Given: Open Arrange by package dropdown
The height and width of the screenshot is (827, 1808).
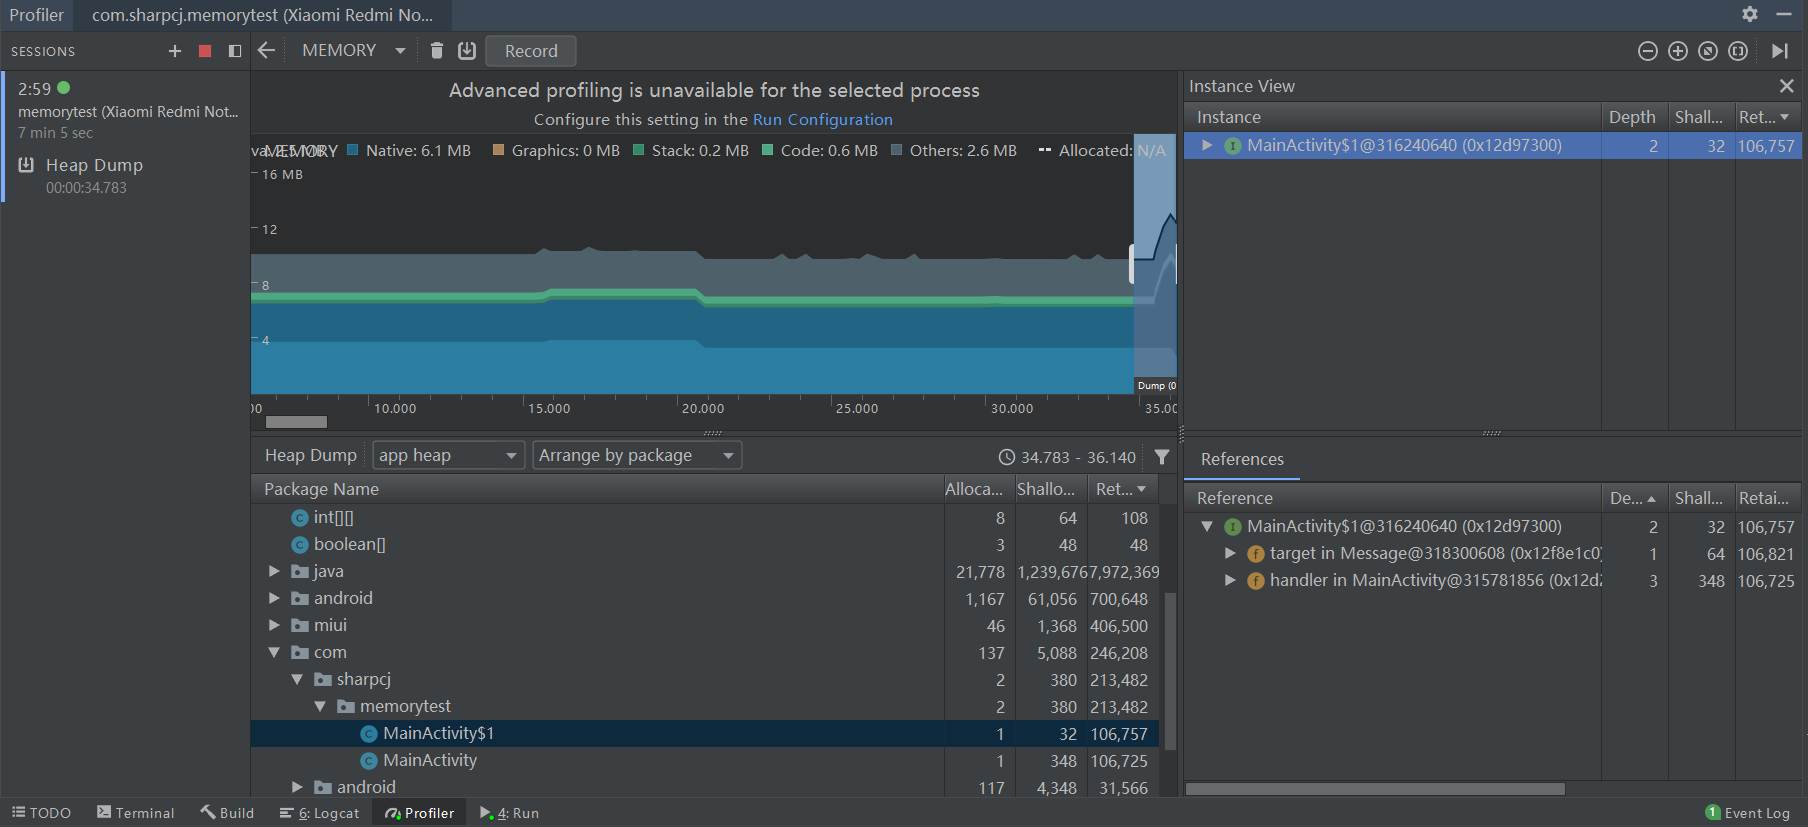Looking at the screenshot, I should (x=637, y=455).
